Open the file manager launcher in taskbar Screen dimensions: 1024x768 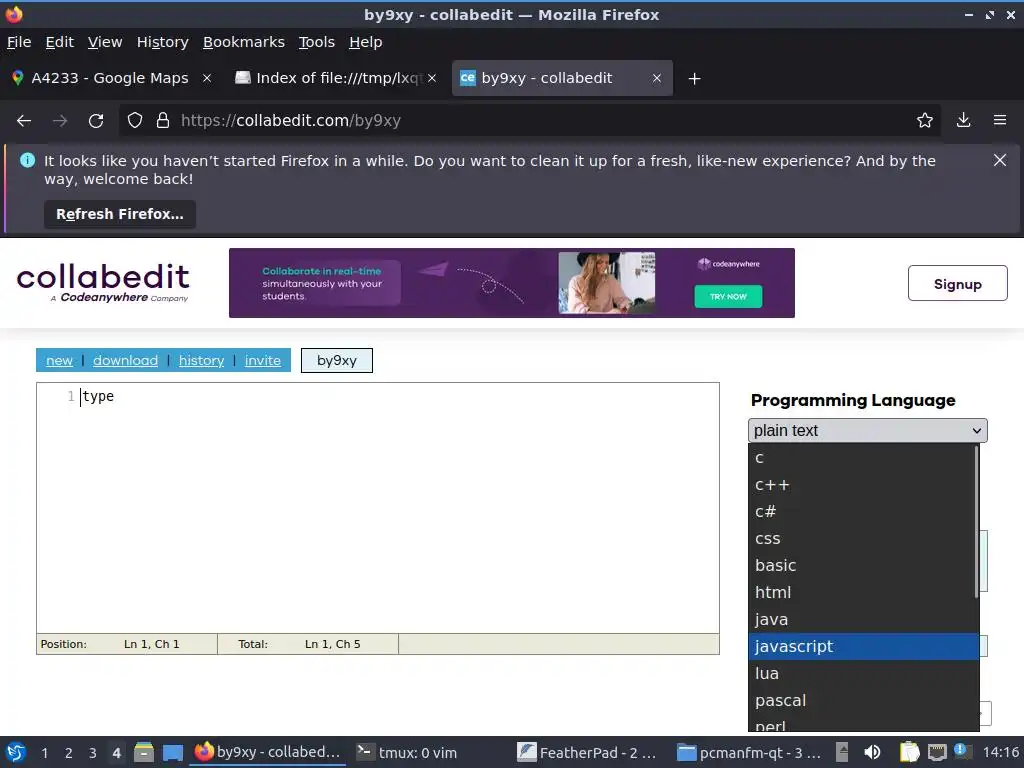coord(144,753)
